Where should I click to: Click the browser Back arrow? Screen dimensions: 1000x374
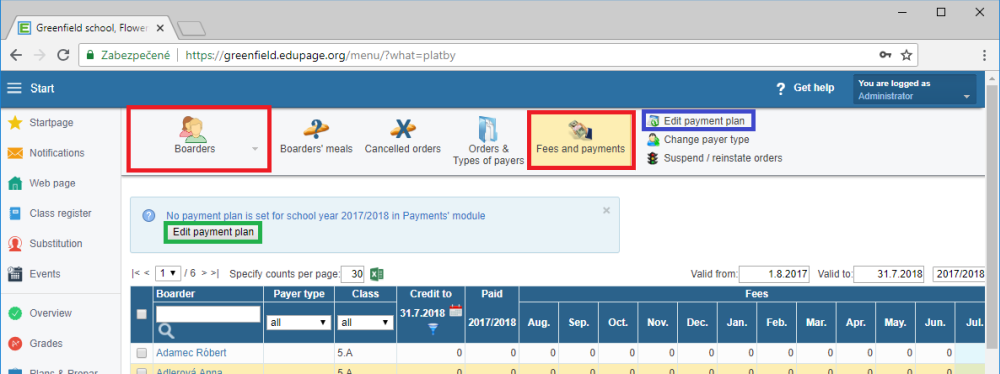[16, 55]
